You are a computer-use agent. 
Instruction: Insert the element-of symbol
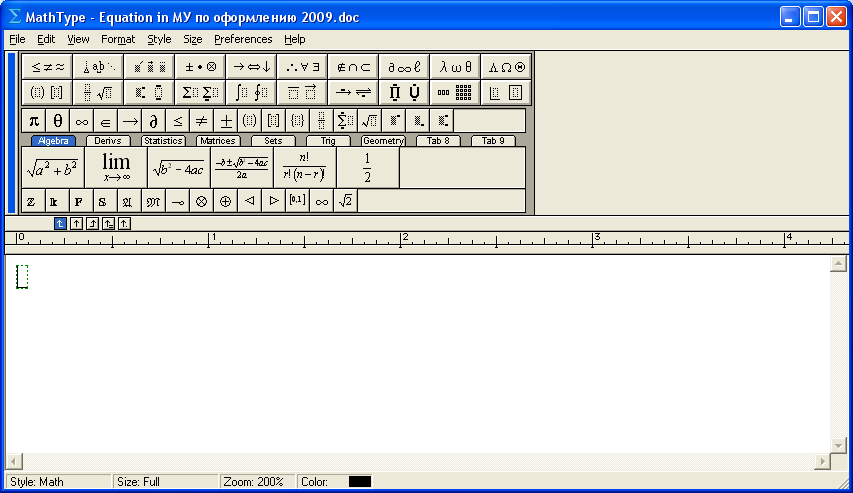click(x=106, y=121)
